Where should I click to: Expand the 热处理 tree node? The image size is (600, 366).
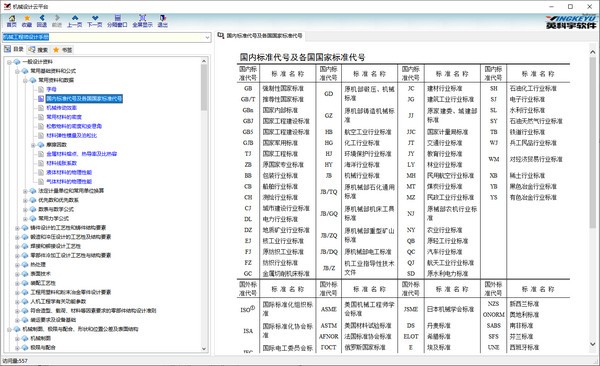(x=17, y=265)
